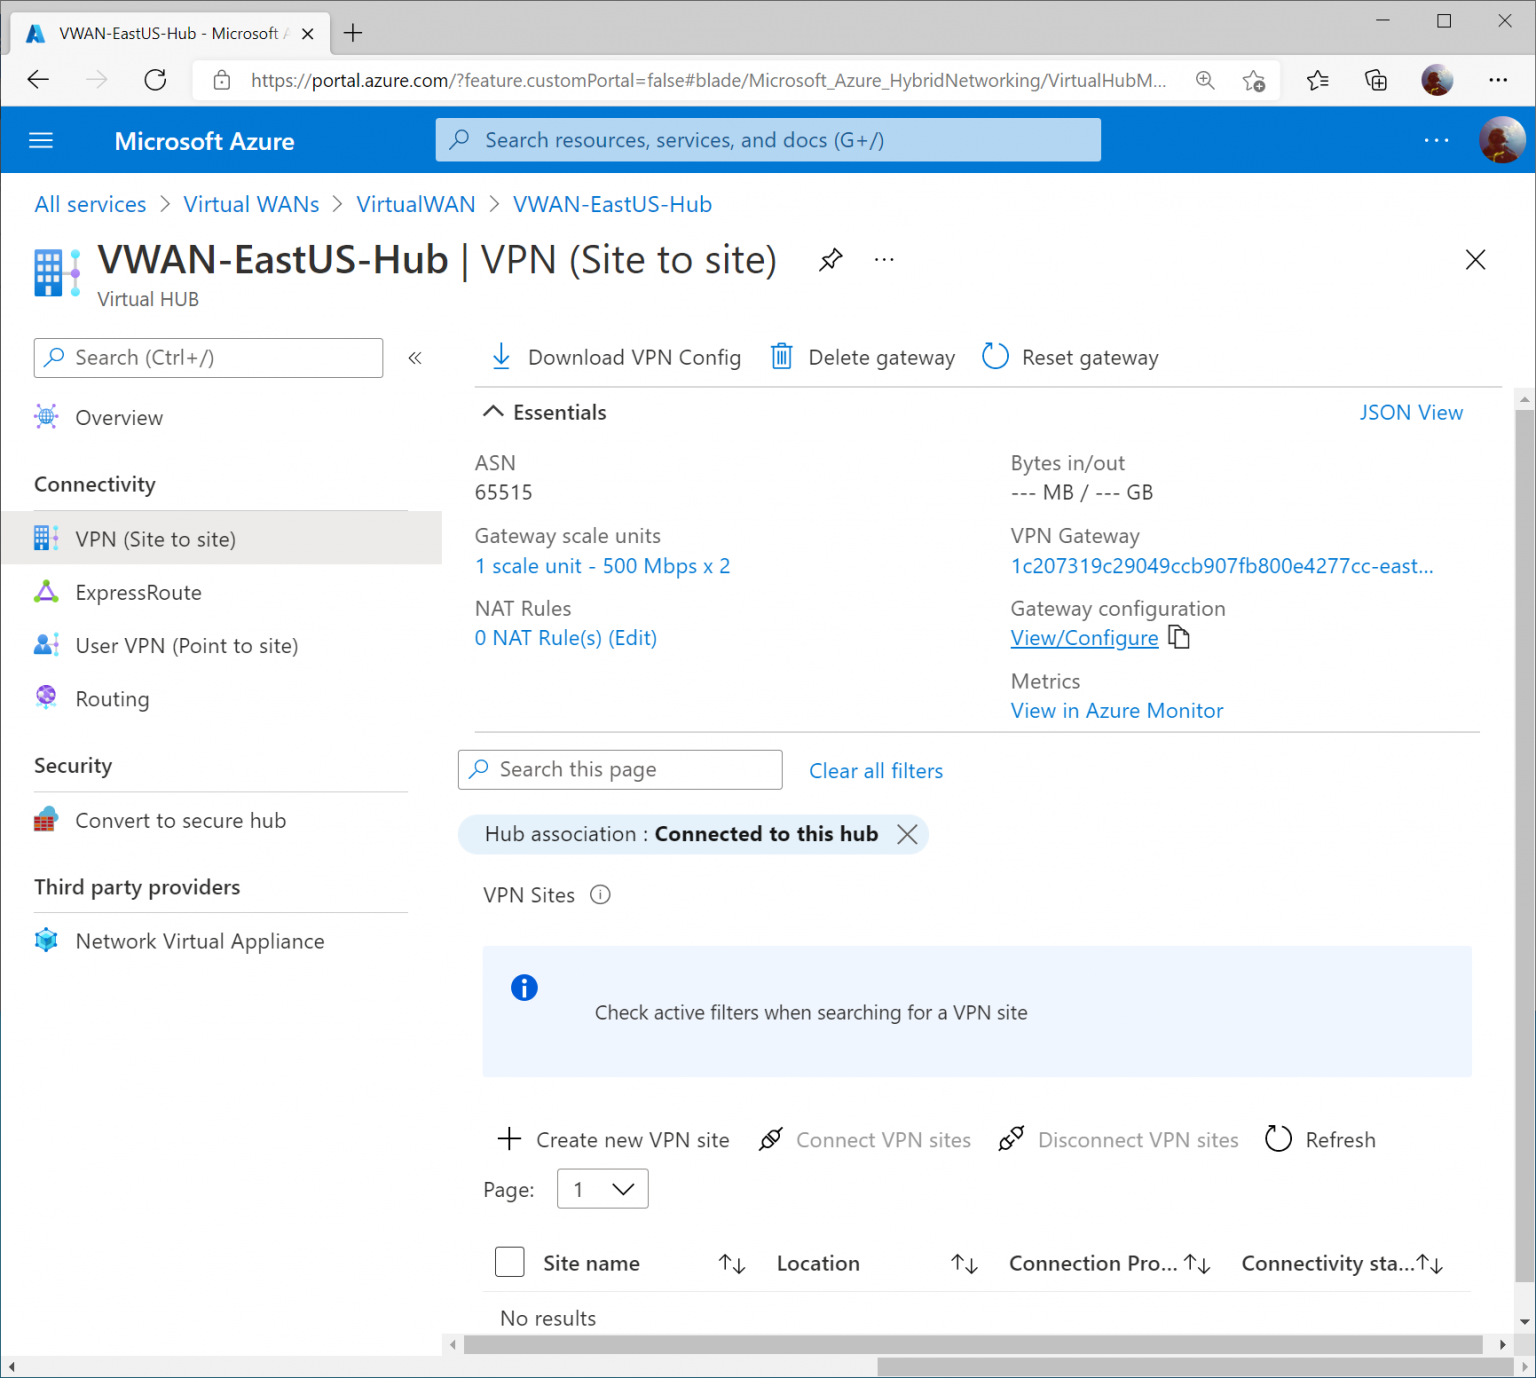Copy gateway configuration using the copy icon
Screen dimensions: 1536x1378
pyautogui.click(x=1179, y=637)
